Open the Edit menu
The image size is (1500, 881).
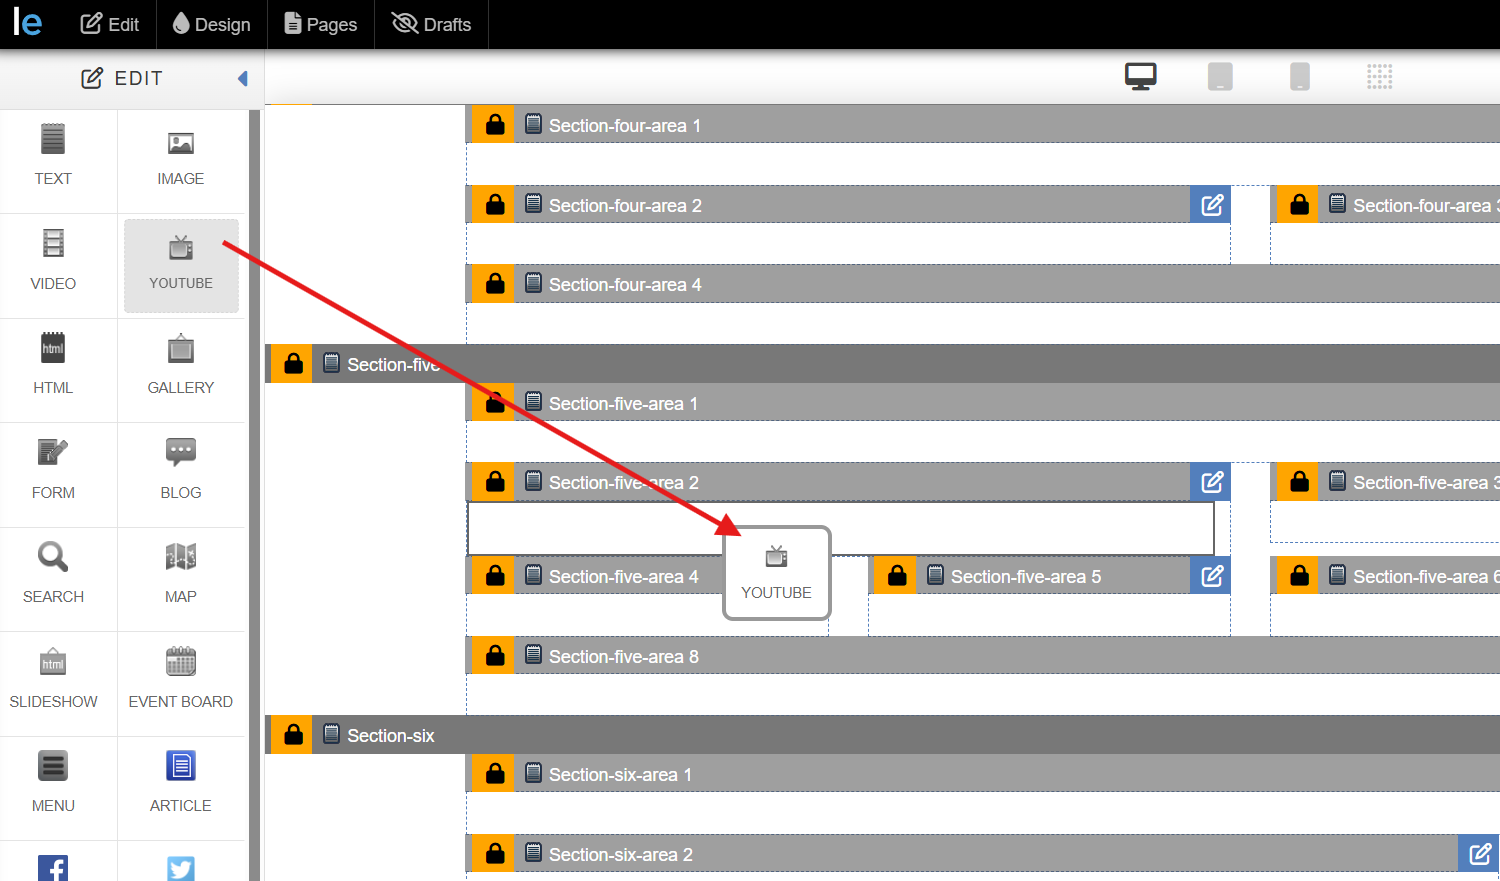point(109,24)
